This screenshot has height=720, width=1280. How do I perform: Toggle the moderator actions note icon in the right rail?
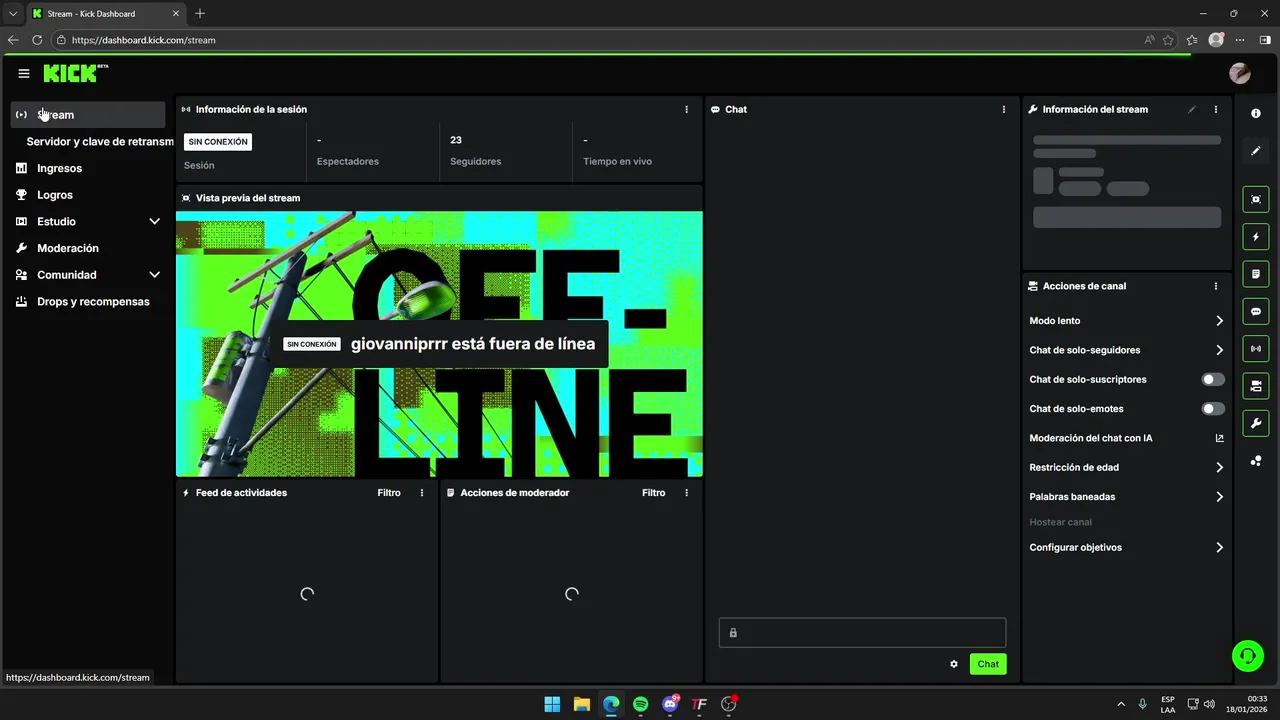(1256, 274)
